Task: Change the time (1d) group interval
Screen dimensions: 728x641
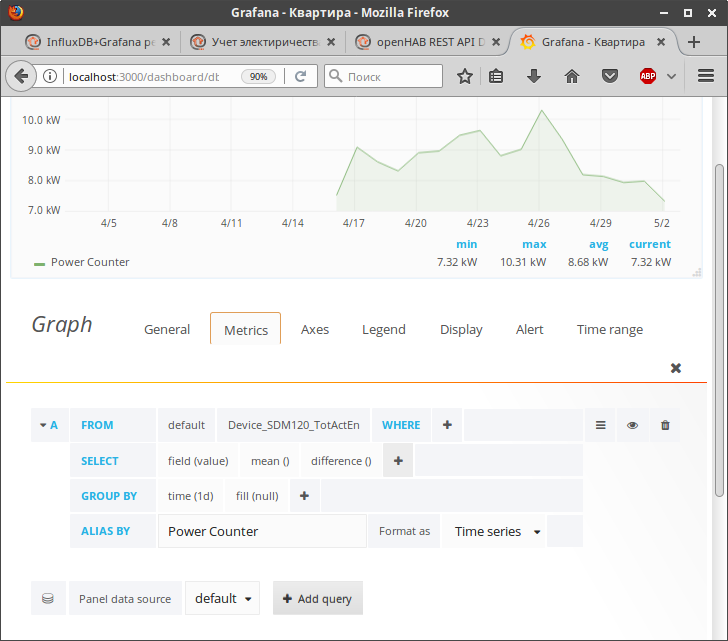Action: 190,496
